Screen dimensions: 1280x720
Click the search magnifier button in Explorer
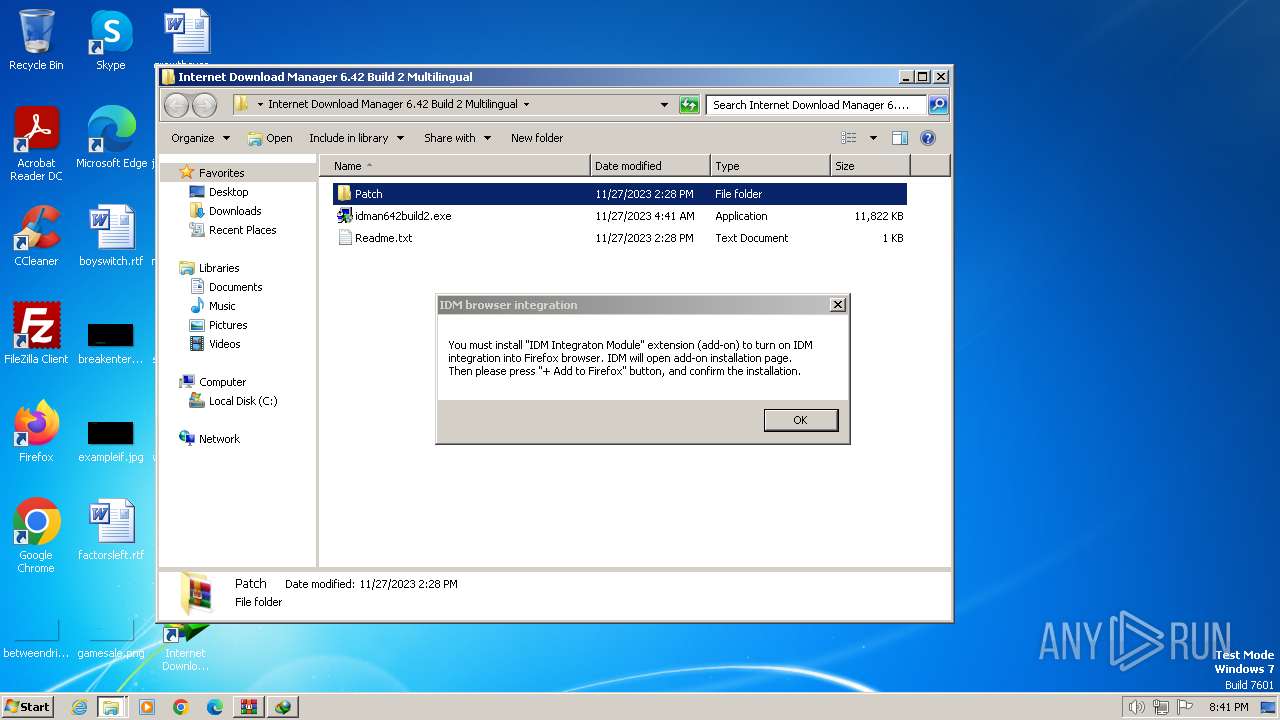coord(937,105)
